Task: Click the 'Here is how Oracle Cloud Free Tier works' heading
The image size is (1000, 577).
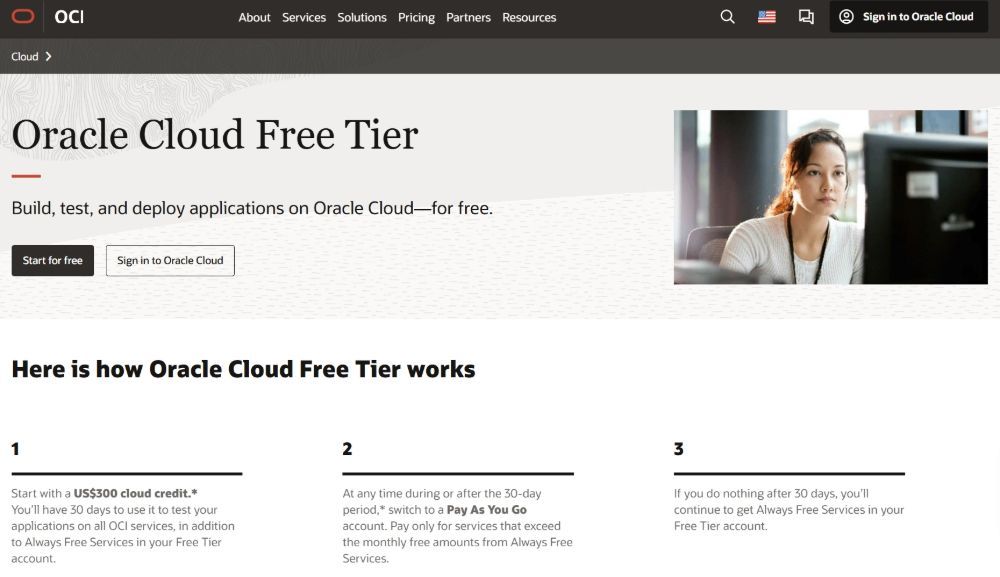Action: point(243,369)
